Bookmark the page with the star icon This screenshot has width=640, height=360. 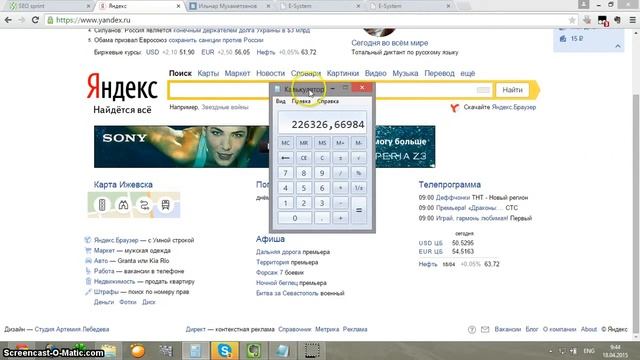pos(572,20)
